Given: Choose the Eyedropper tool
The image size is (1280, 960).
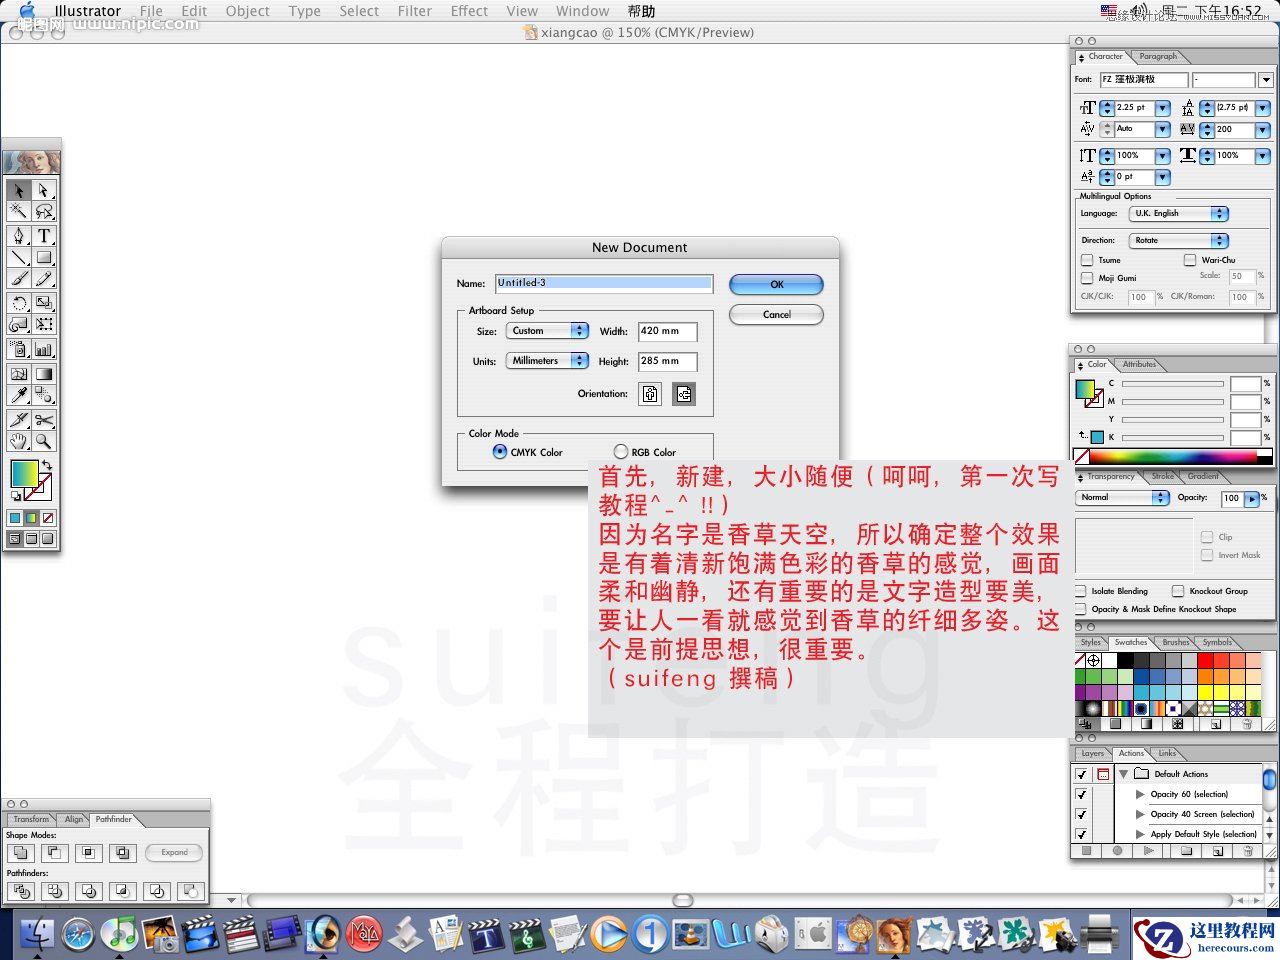Looking at the screenshot, I should 18,396.
